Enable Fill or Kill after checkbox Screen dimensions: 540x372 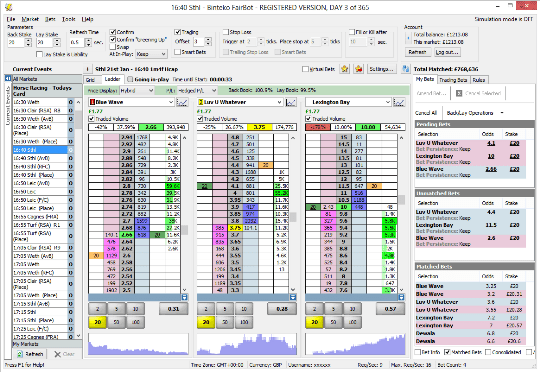click(352, 32)
